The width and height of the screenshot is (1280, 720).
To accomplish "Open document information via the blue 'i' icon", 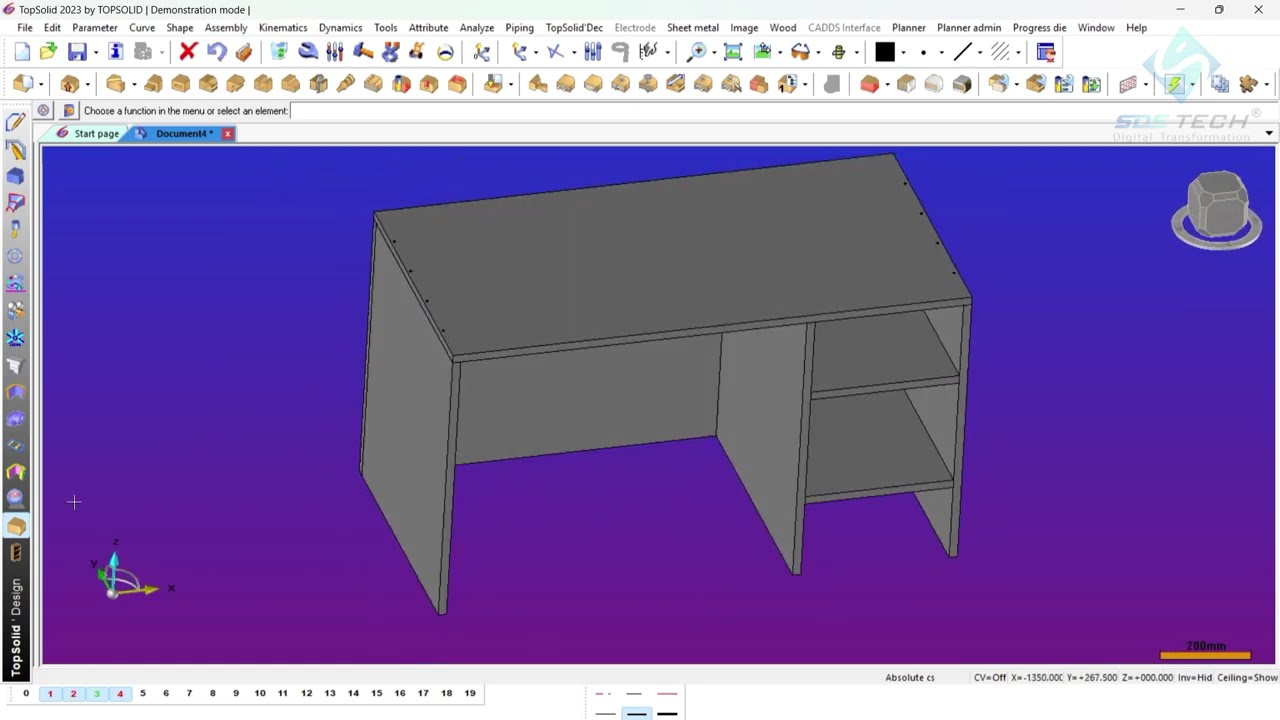I will pyautogui.click(x=116, y=52).
